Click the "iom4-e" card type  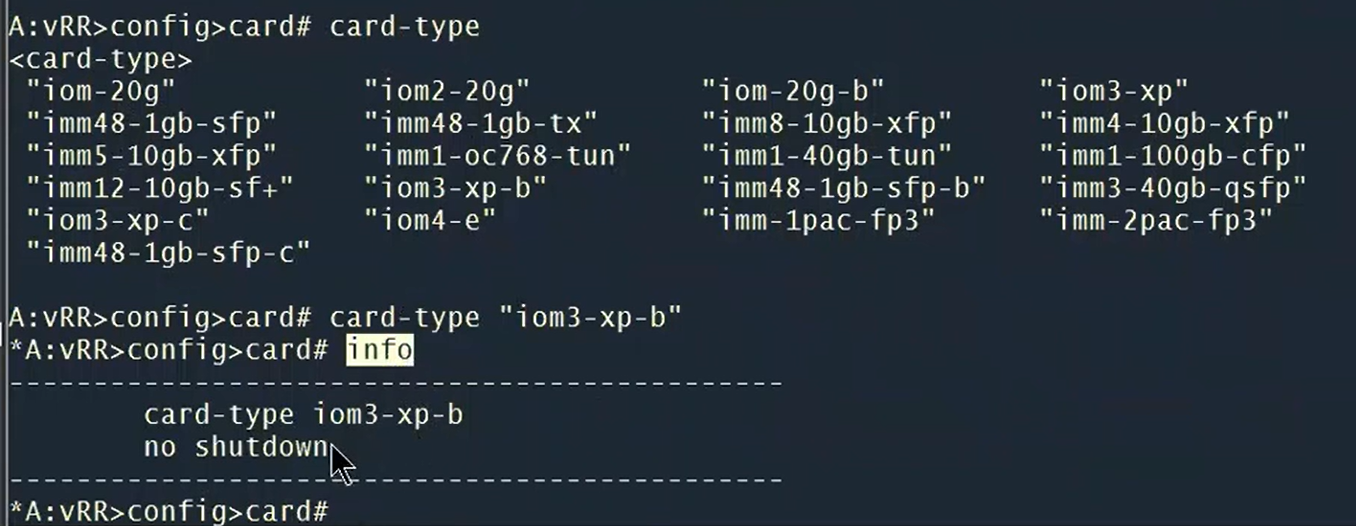tap(430, 219)
